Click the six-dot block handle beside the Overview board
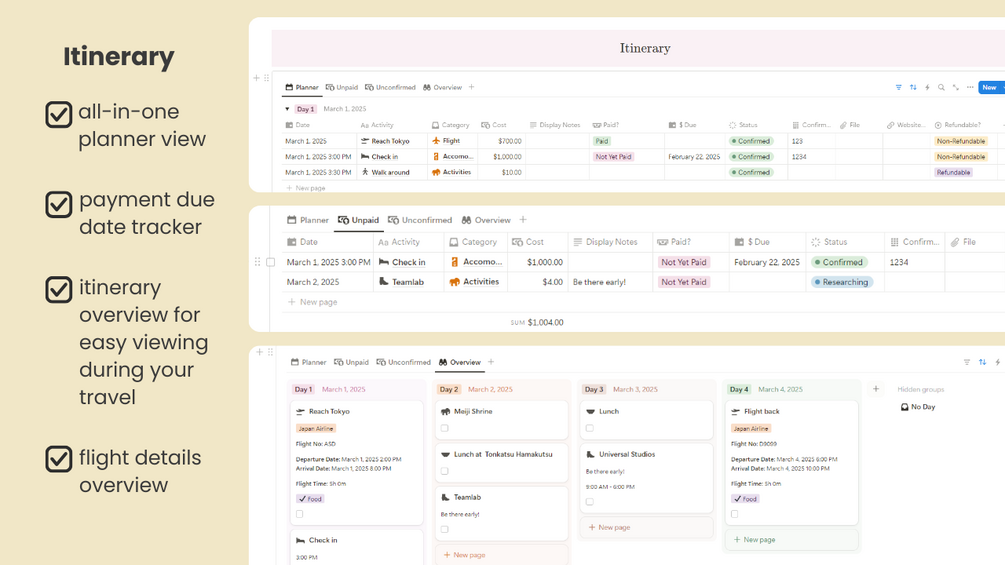Image resolution: width=1005 pixels, height=565 pixels. click(x=270, y=352)
